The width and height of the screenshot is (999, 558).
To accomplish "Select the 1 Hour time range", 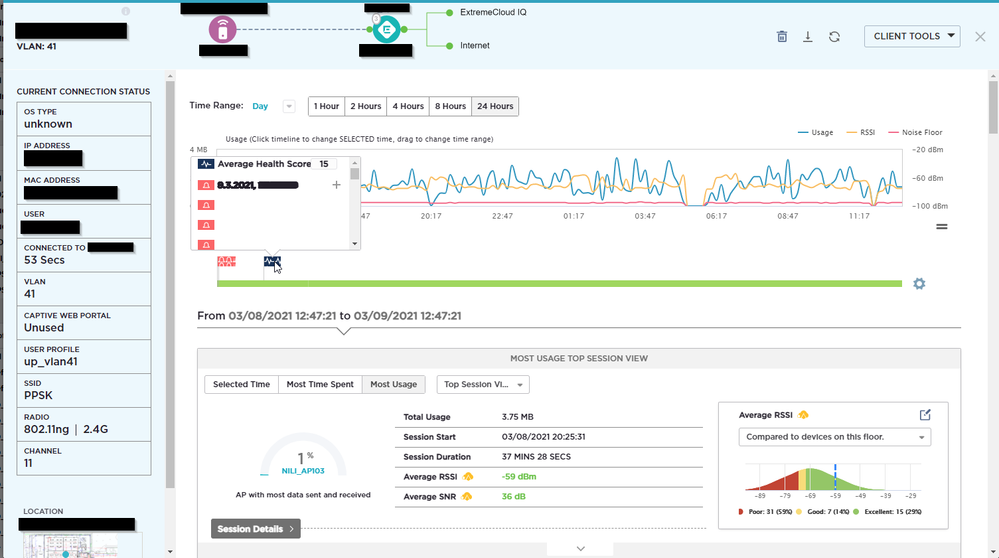I will pos(326,106).
